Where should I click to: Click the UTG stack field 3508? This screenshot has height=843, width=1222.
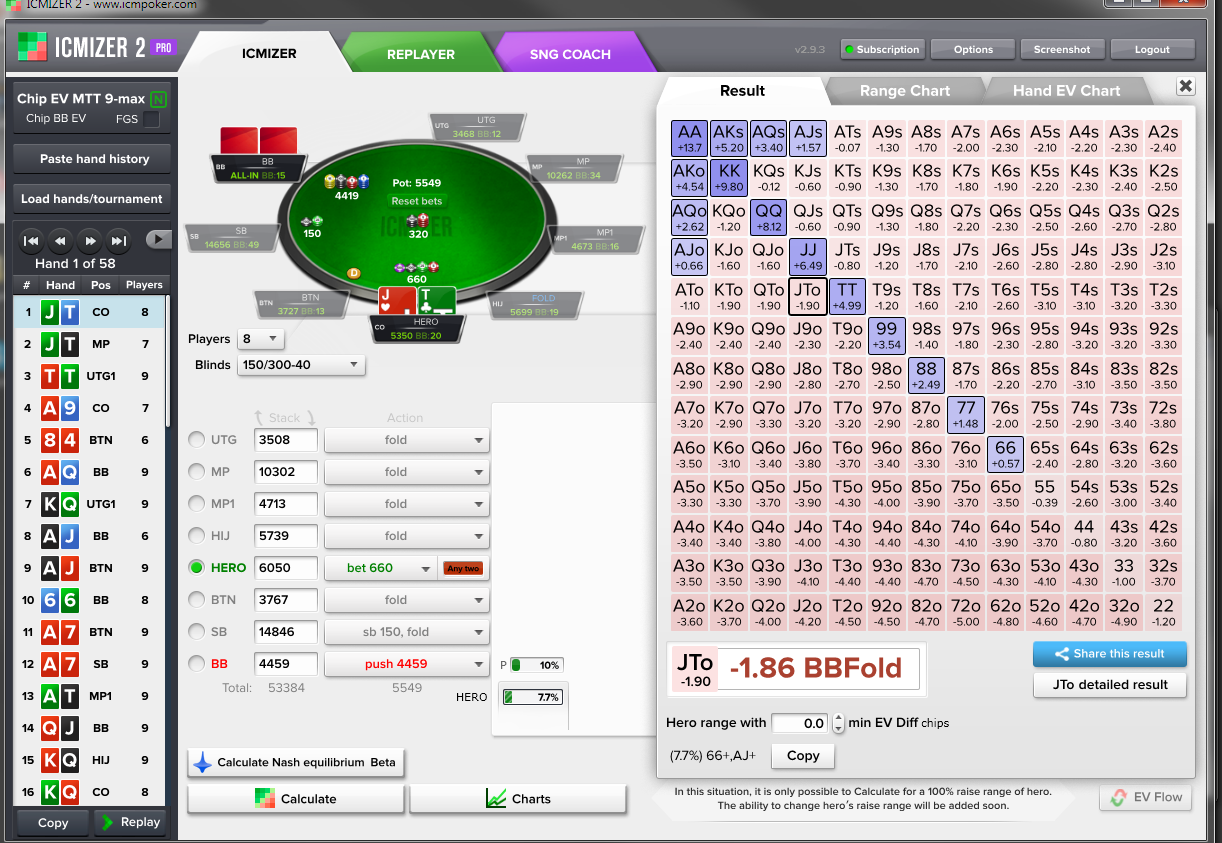(286, 440)
